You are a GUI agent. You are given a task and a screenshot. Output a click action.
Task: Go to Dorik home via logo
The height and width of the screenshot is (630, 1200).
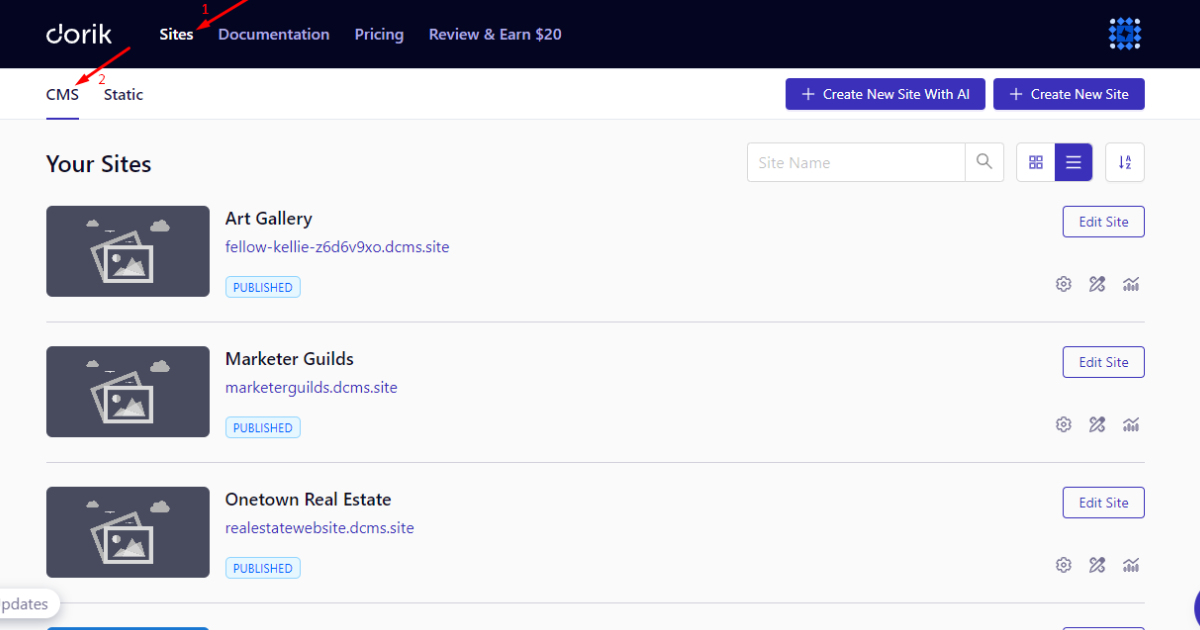(79, 34)
